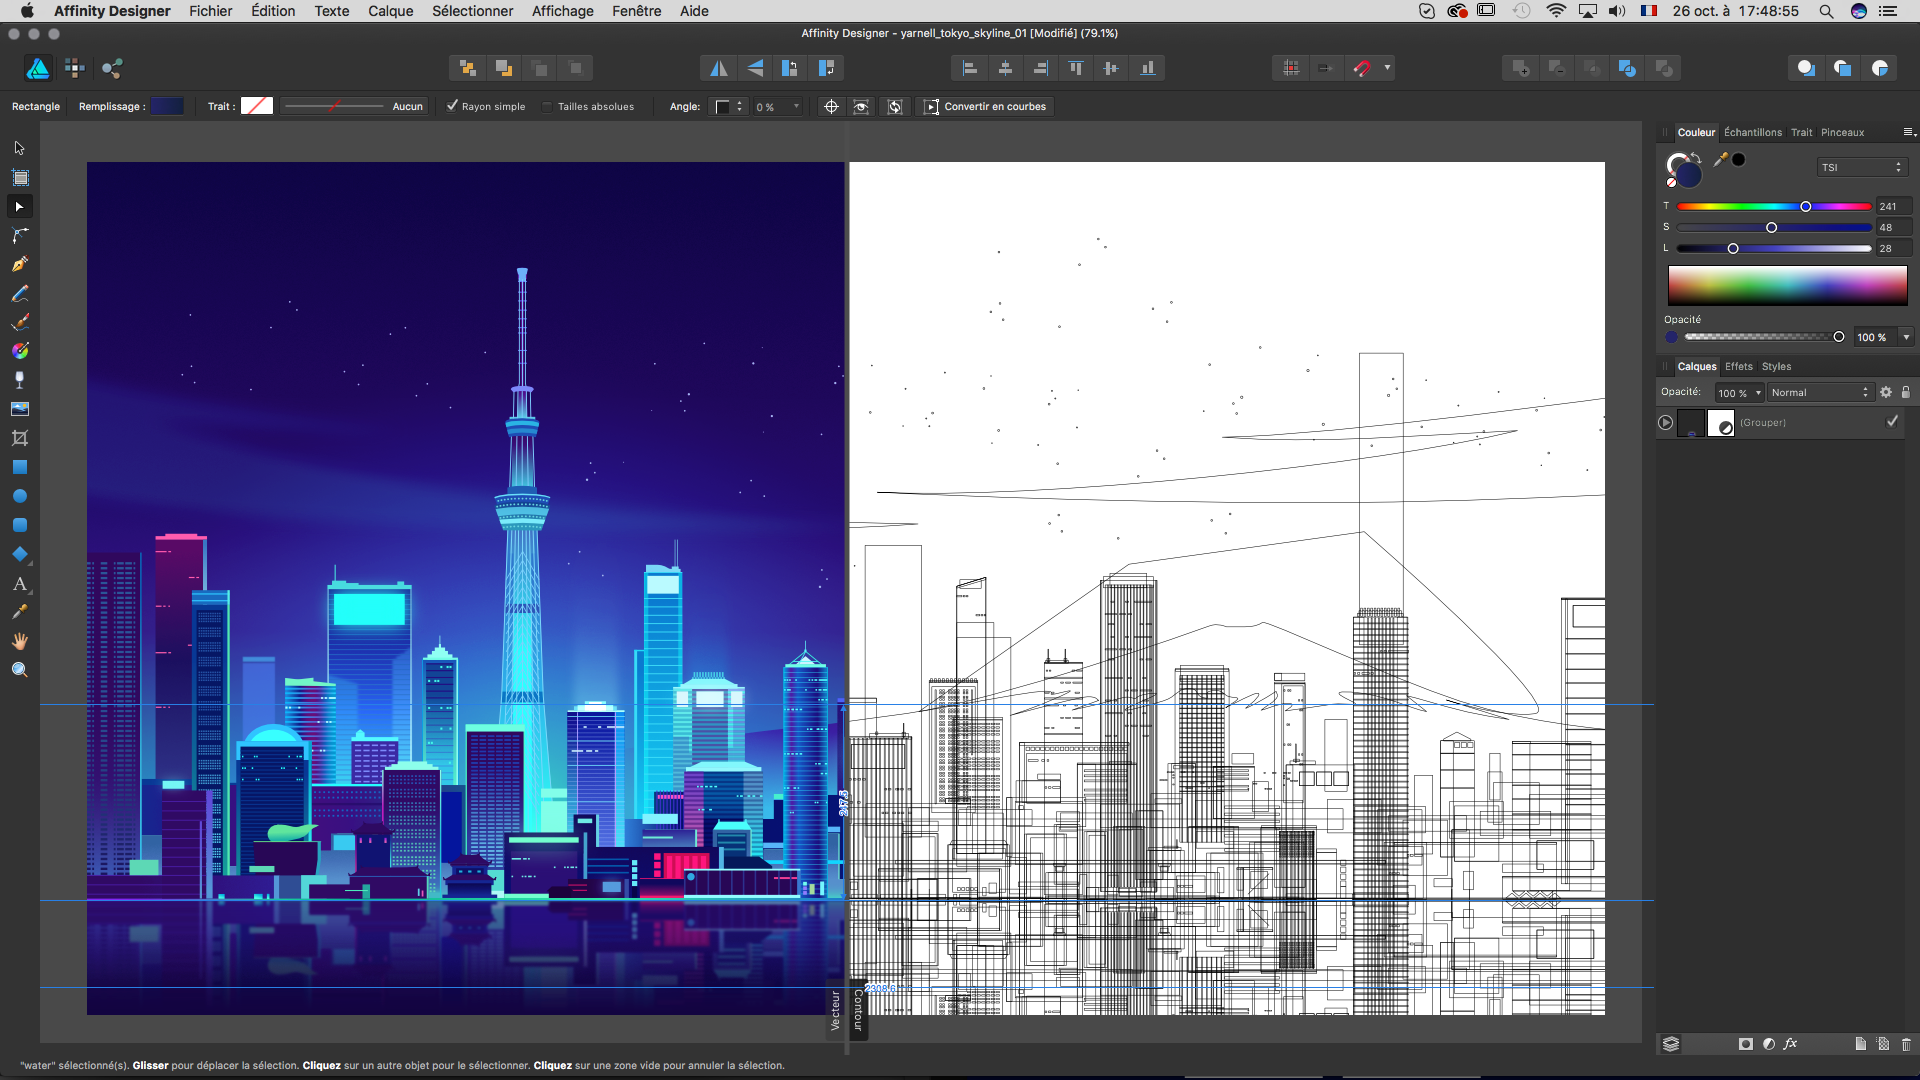The width and height of the screenshot is (1920, 1080).
Task: Click the Aucun stroke width button
Action: pyautogui.click(x=407, y=107)
